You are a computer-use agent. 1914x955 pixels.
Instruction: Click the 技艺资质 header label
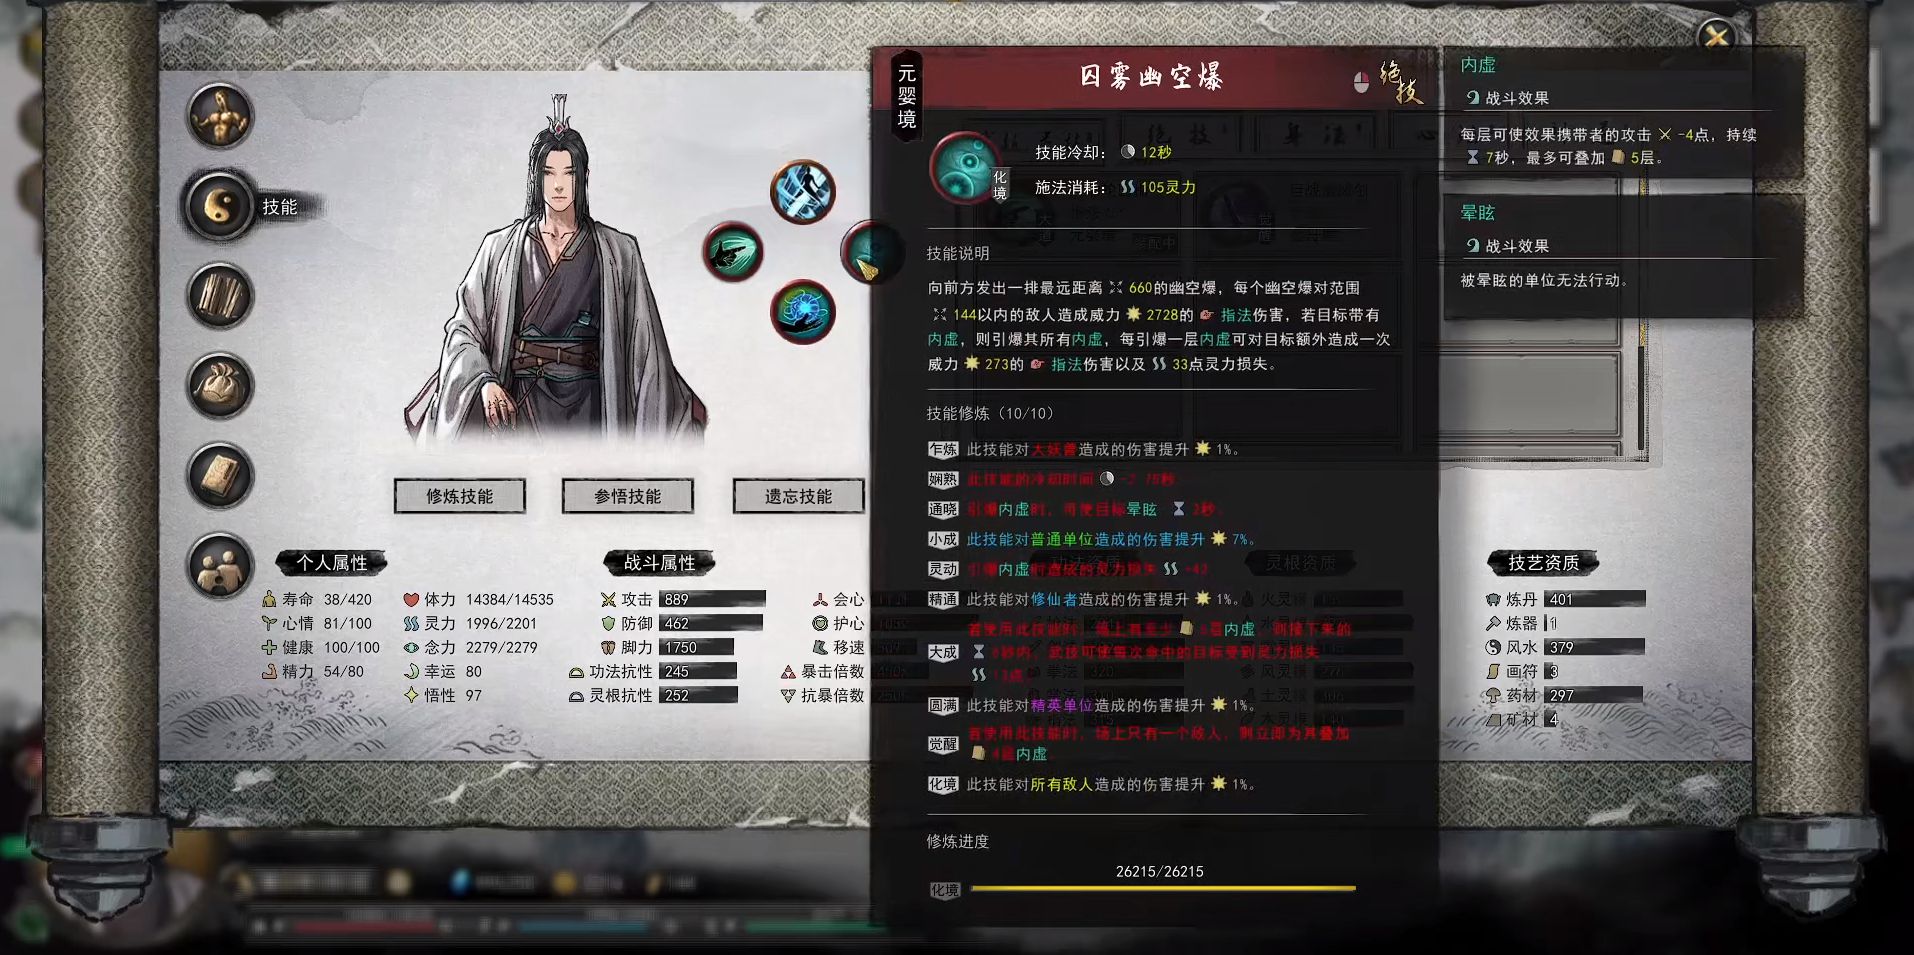click(x=1543, y=563)
